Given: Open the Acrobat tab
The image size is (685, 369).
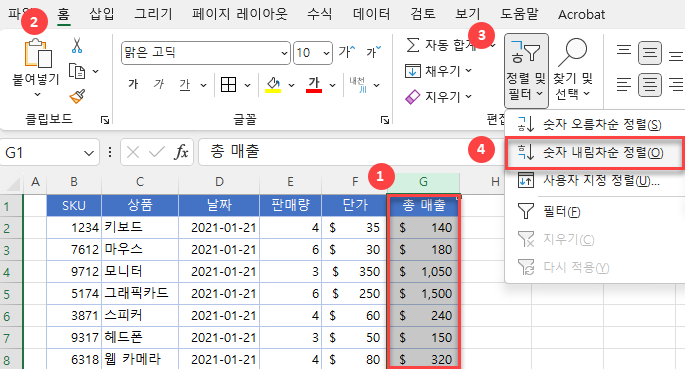Looking at the screenshot, I should tap(581, 14).
